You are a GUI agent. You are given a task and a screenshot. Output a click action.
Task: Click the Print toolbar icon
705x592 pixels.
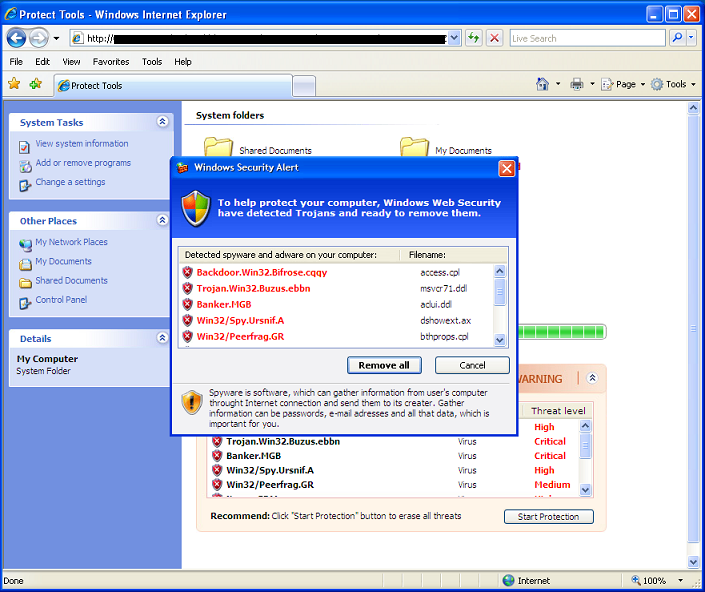click(577, 85)
